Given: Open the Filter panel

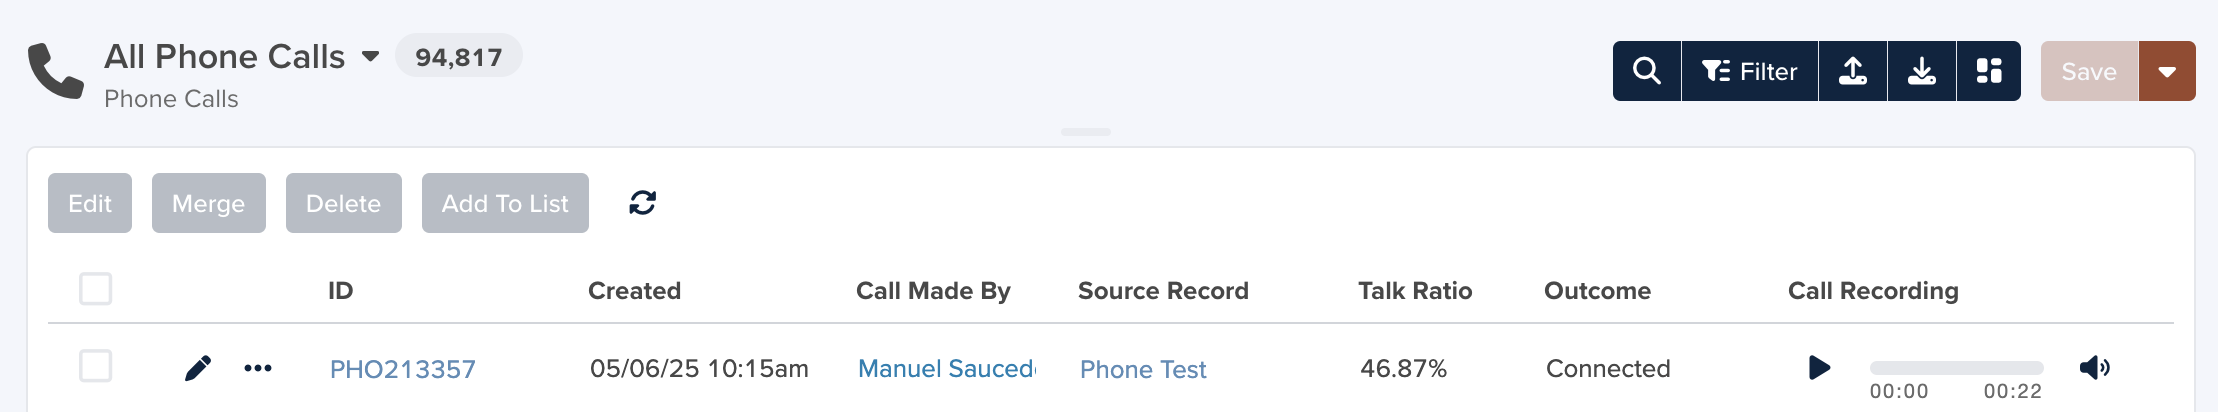Looking at the screenshot, I should (x=1750, y=71).
